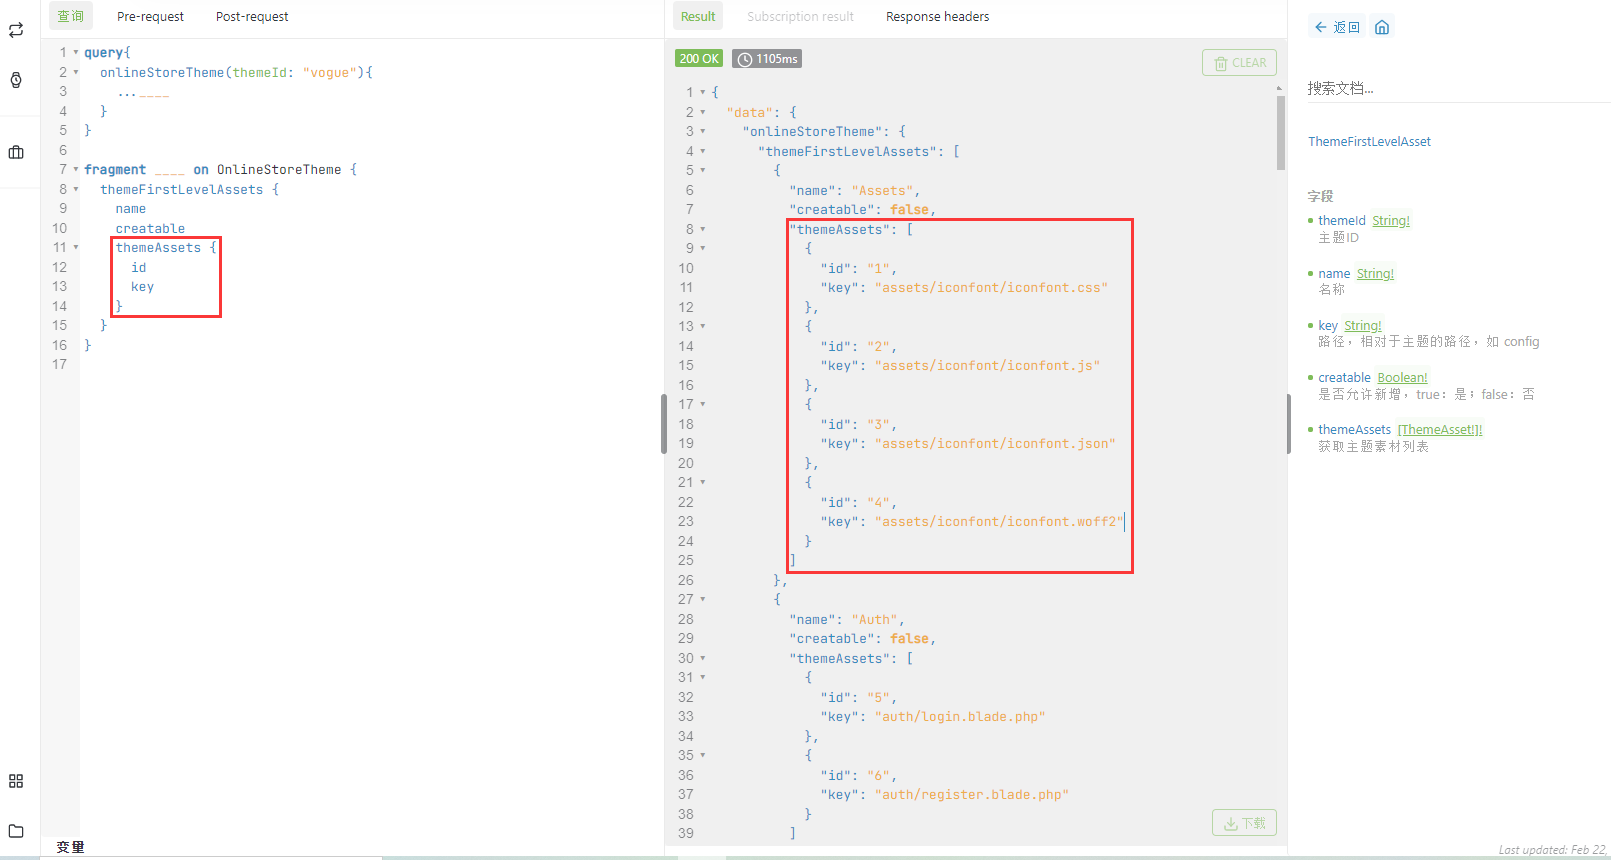Image resolution: width=1611 pixels, height=860 pixels.
Task: Click the Boolean! type link for creatable
Action: point(1402,378)
